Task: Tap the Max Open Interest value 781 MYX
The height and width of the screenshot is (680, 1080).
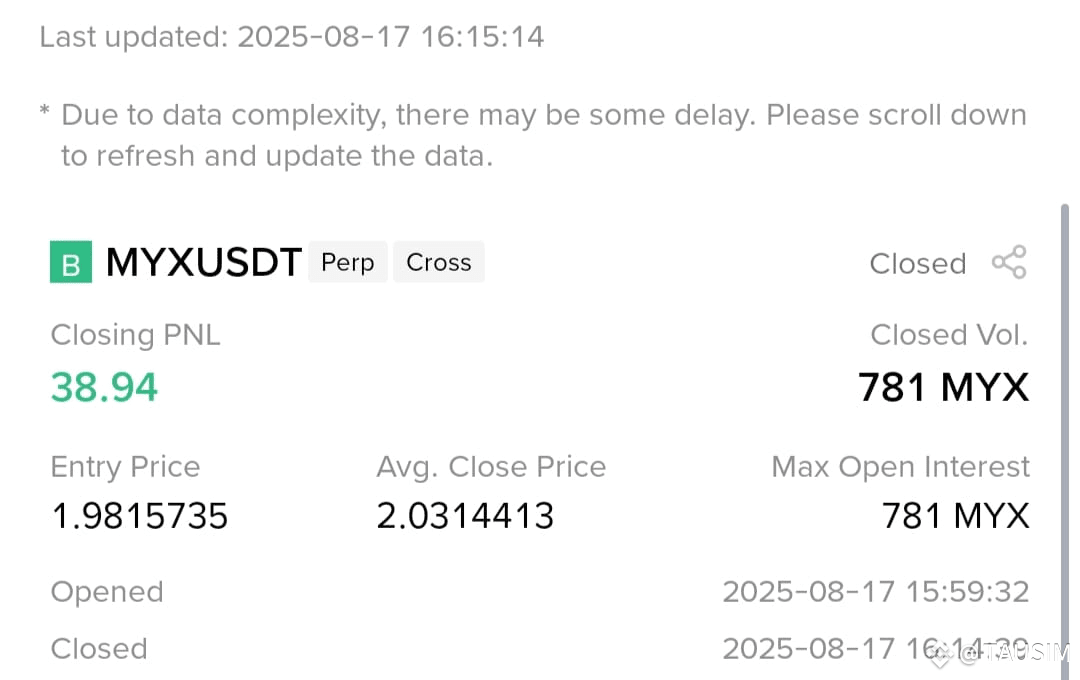Action: pyautogui.click(x=956, y=516)
